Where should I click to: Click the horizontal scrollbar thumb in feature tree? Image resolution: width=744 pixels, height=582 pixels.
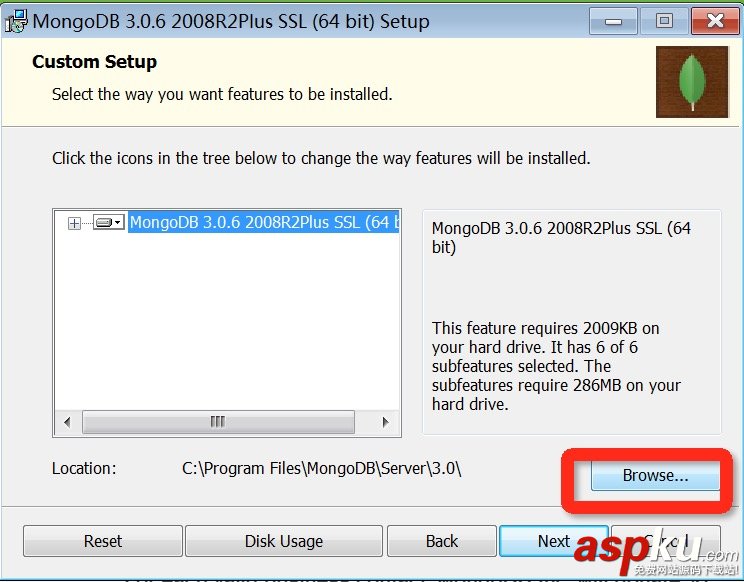point(218,422)
